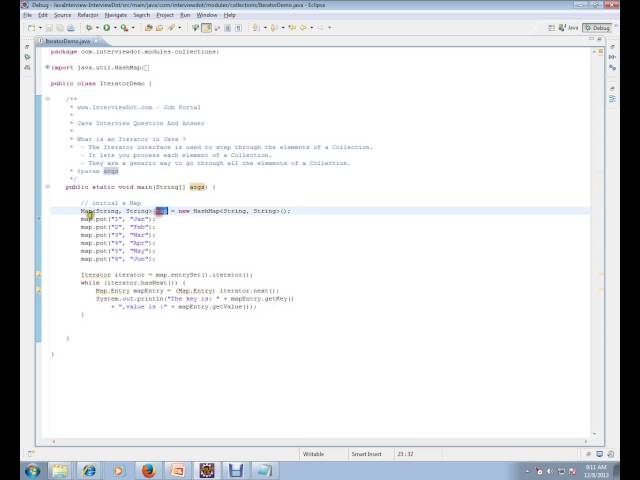The height and width of the screenshot is (480, 640).
Task: Switch to the Java perspective
Action: click(x=569, y=28)
